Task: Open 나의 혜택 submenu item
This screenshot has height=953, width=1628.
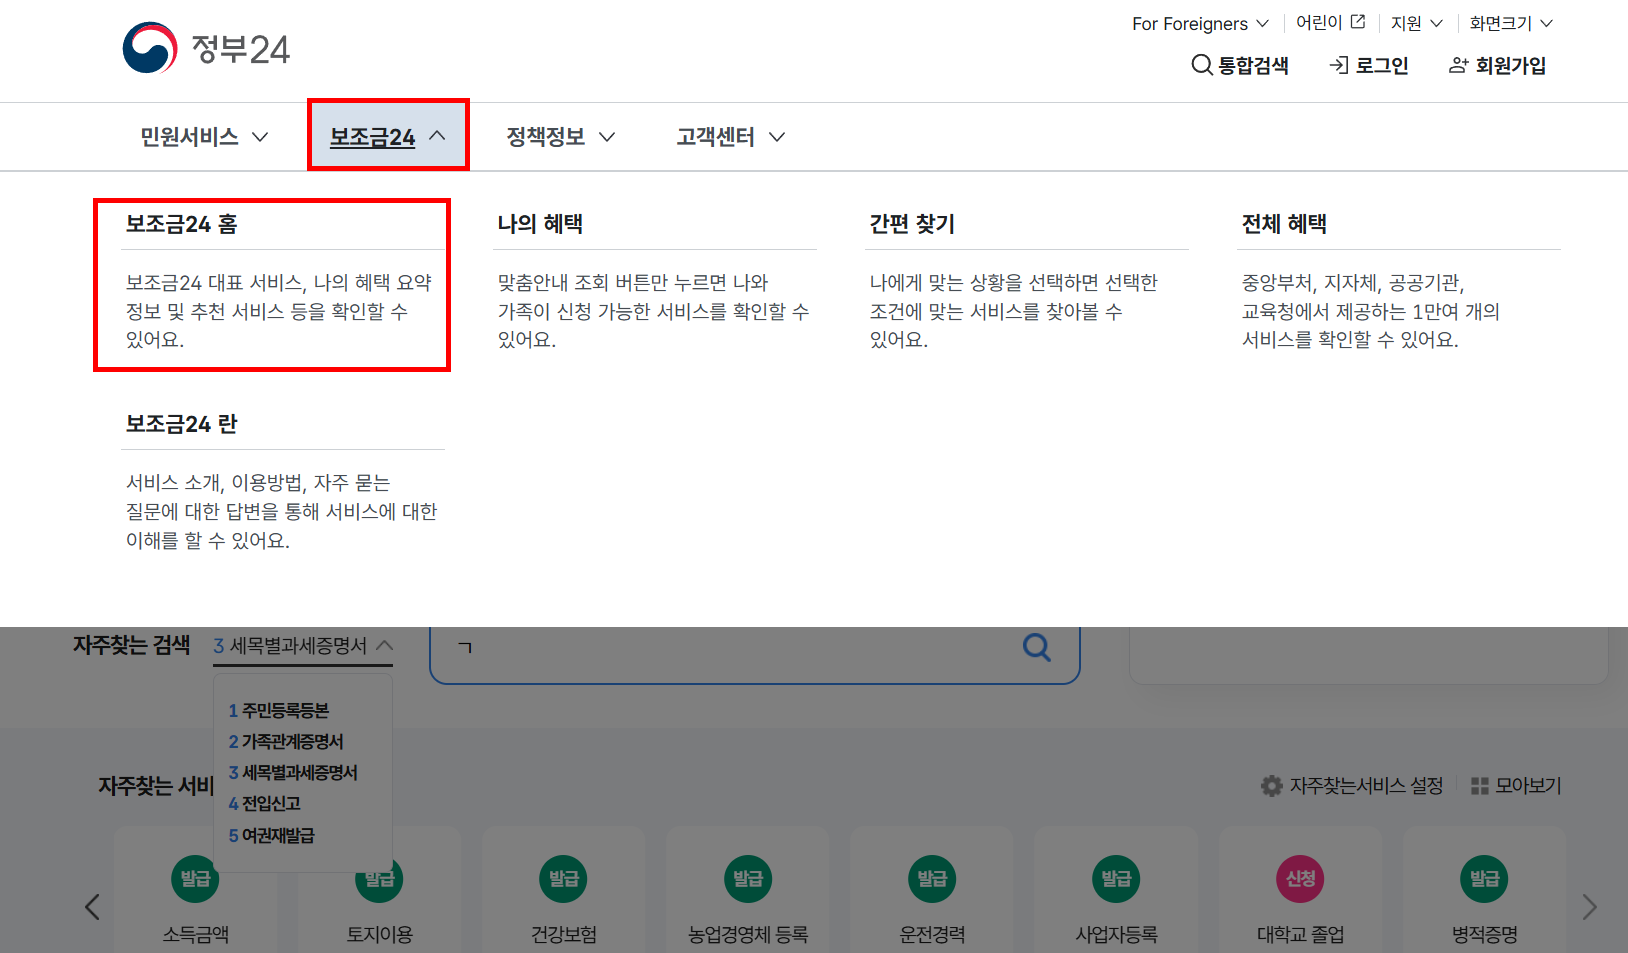Action: point(541,224)
